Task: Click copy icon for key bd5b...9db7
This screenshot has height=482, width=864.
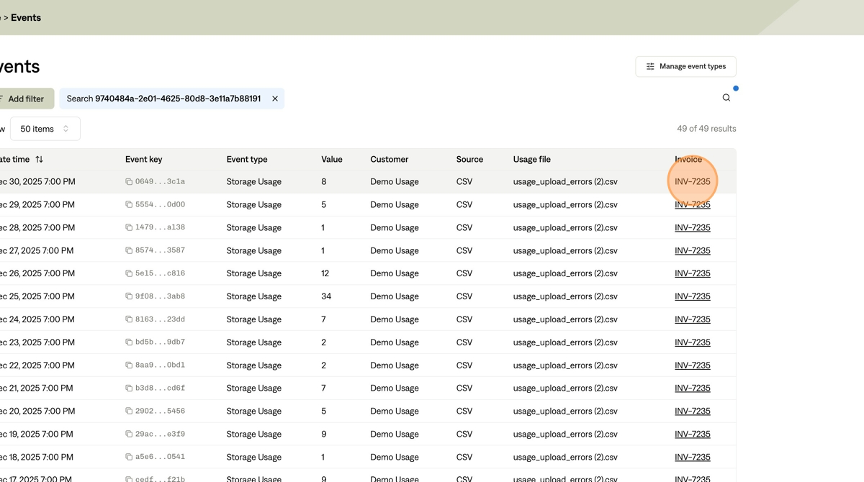Action: pyautogui.click(x=129, y=343)
